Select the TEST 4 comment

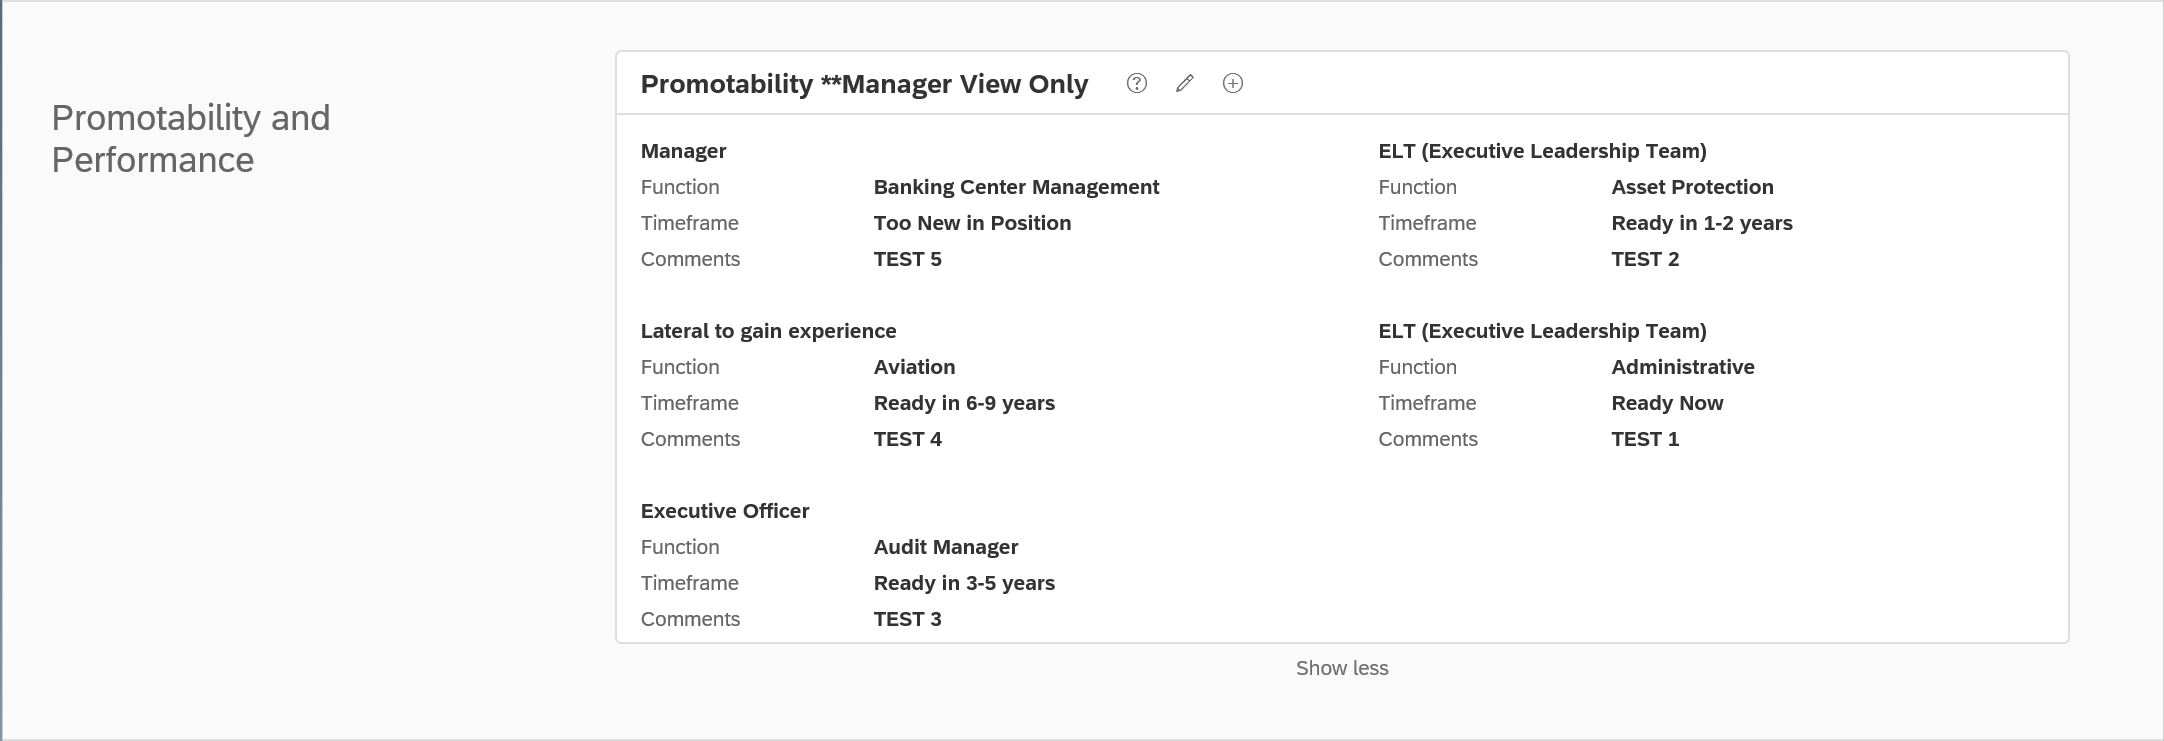click(908, 439)
